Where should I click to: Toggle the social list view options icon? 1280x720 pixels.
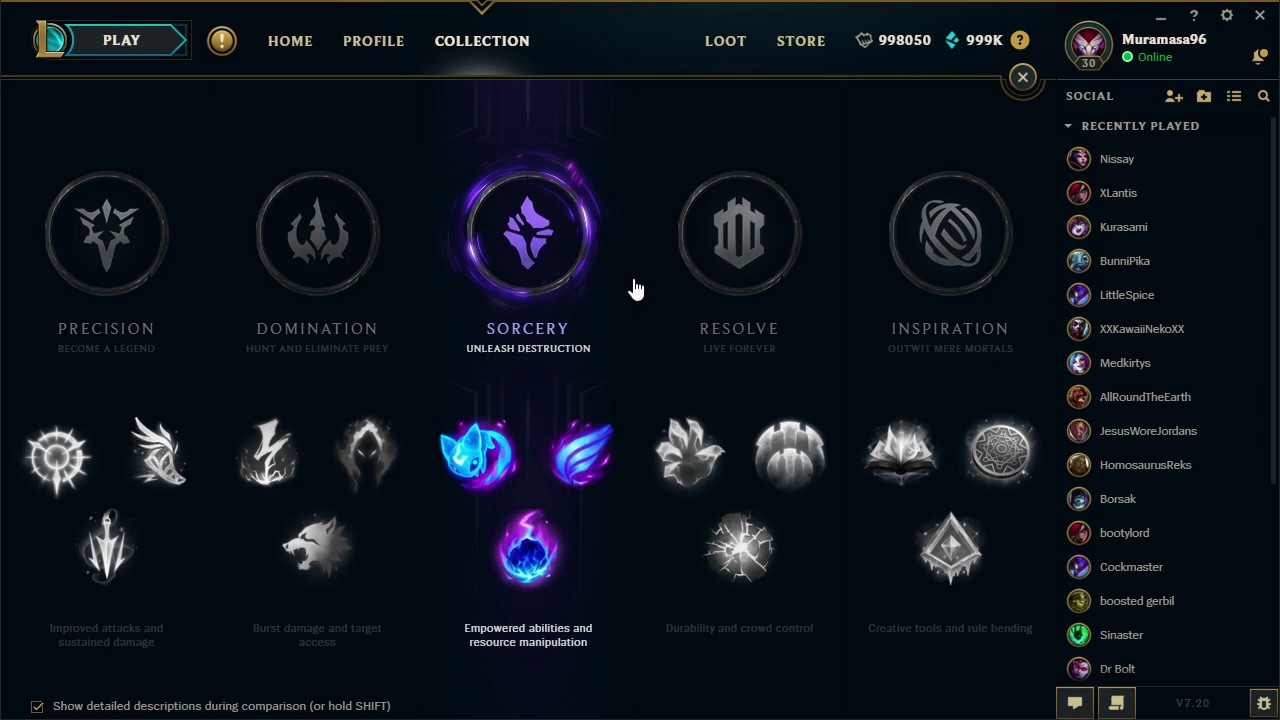1234,96
